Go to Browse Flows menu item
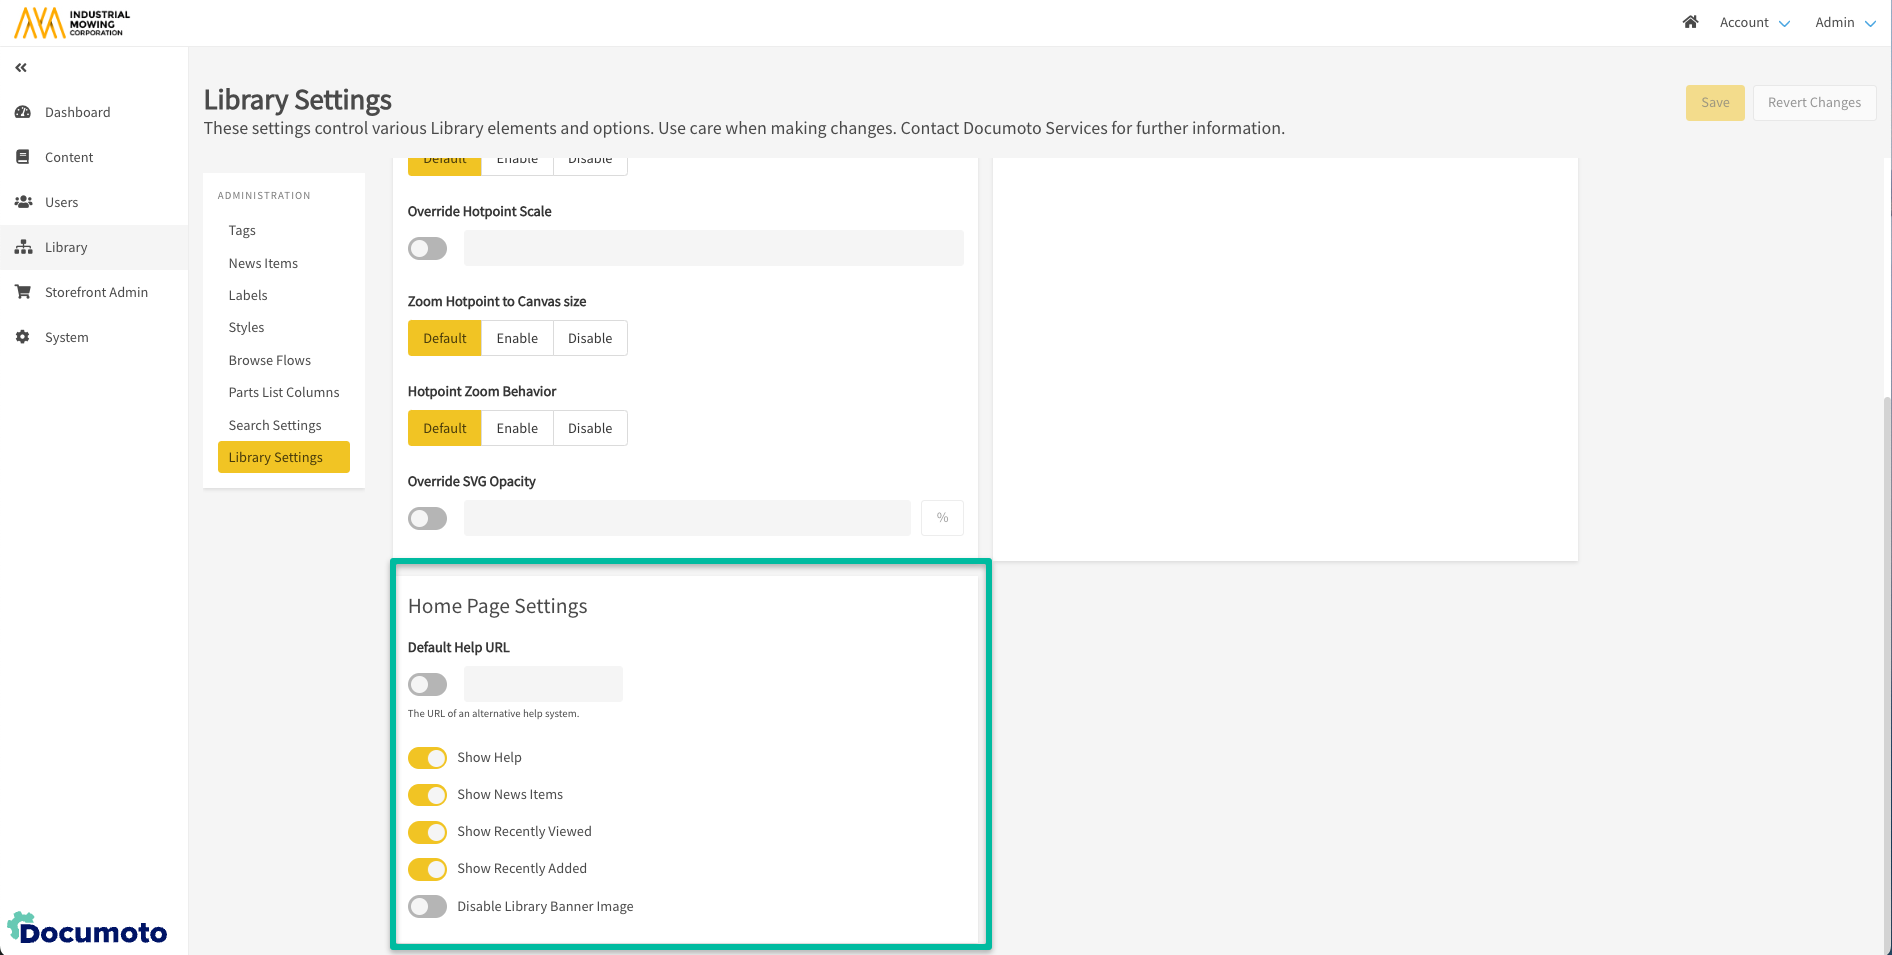The height and width of the screenshot is (955, 1892). click(270, 360)
